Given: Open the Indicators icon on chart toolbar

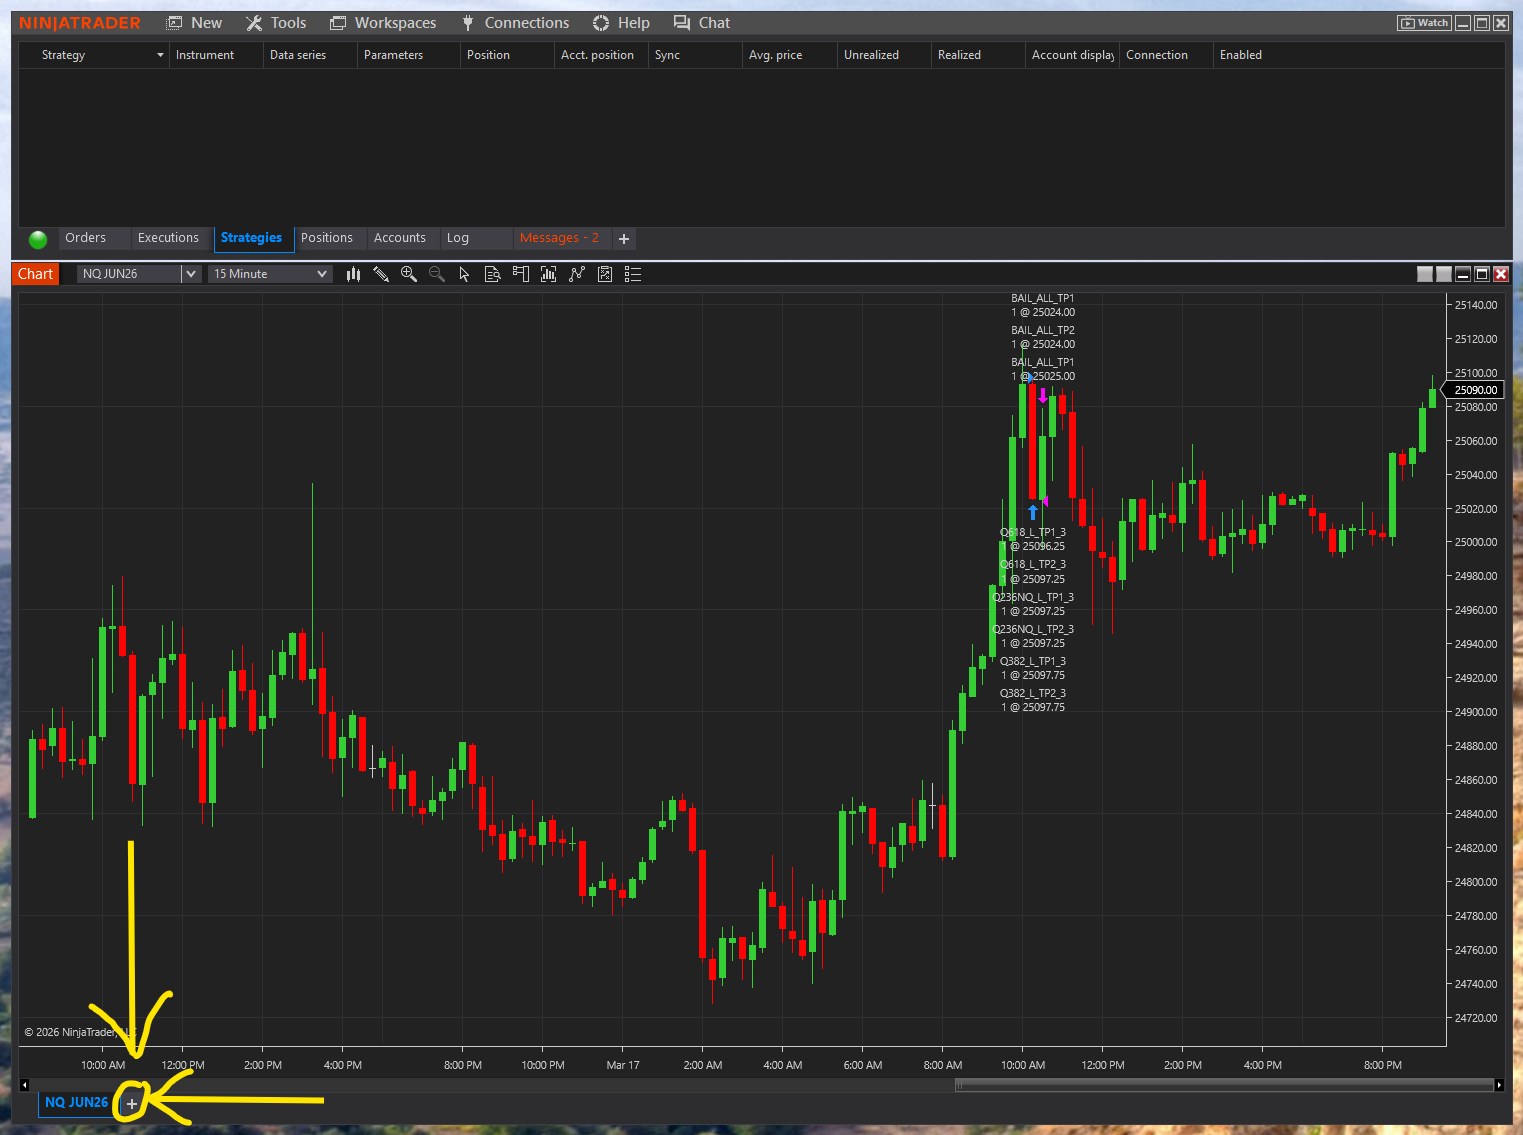Looking at the screenshot, I should 548,273.
